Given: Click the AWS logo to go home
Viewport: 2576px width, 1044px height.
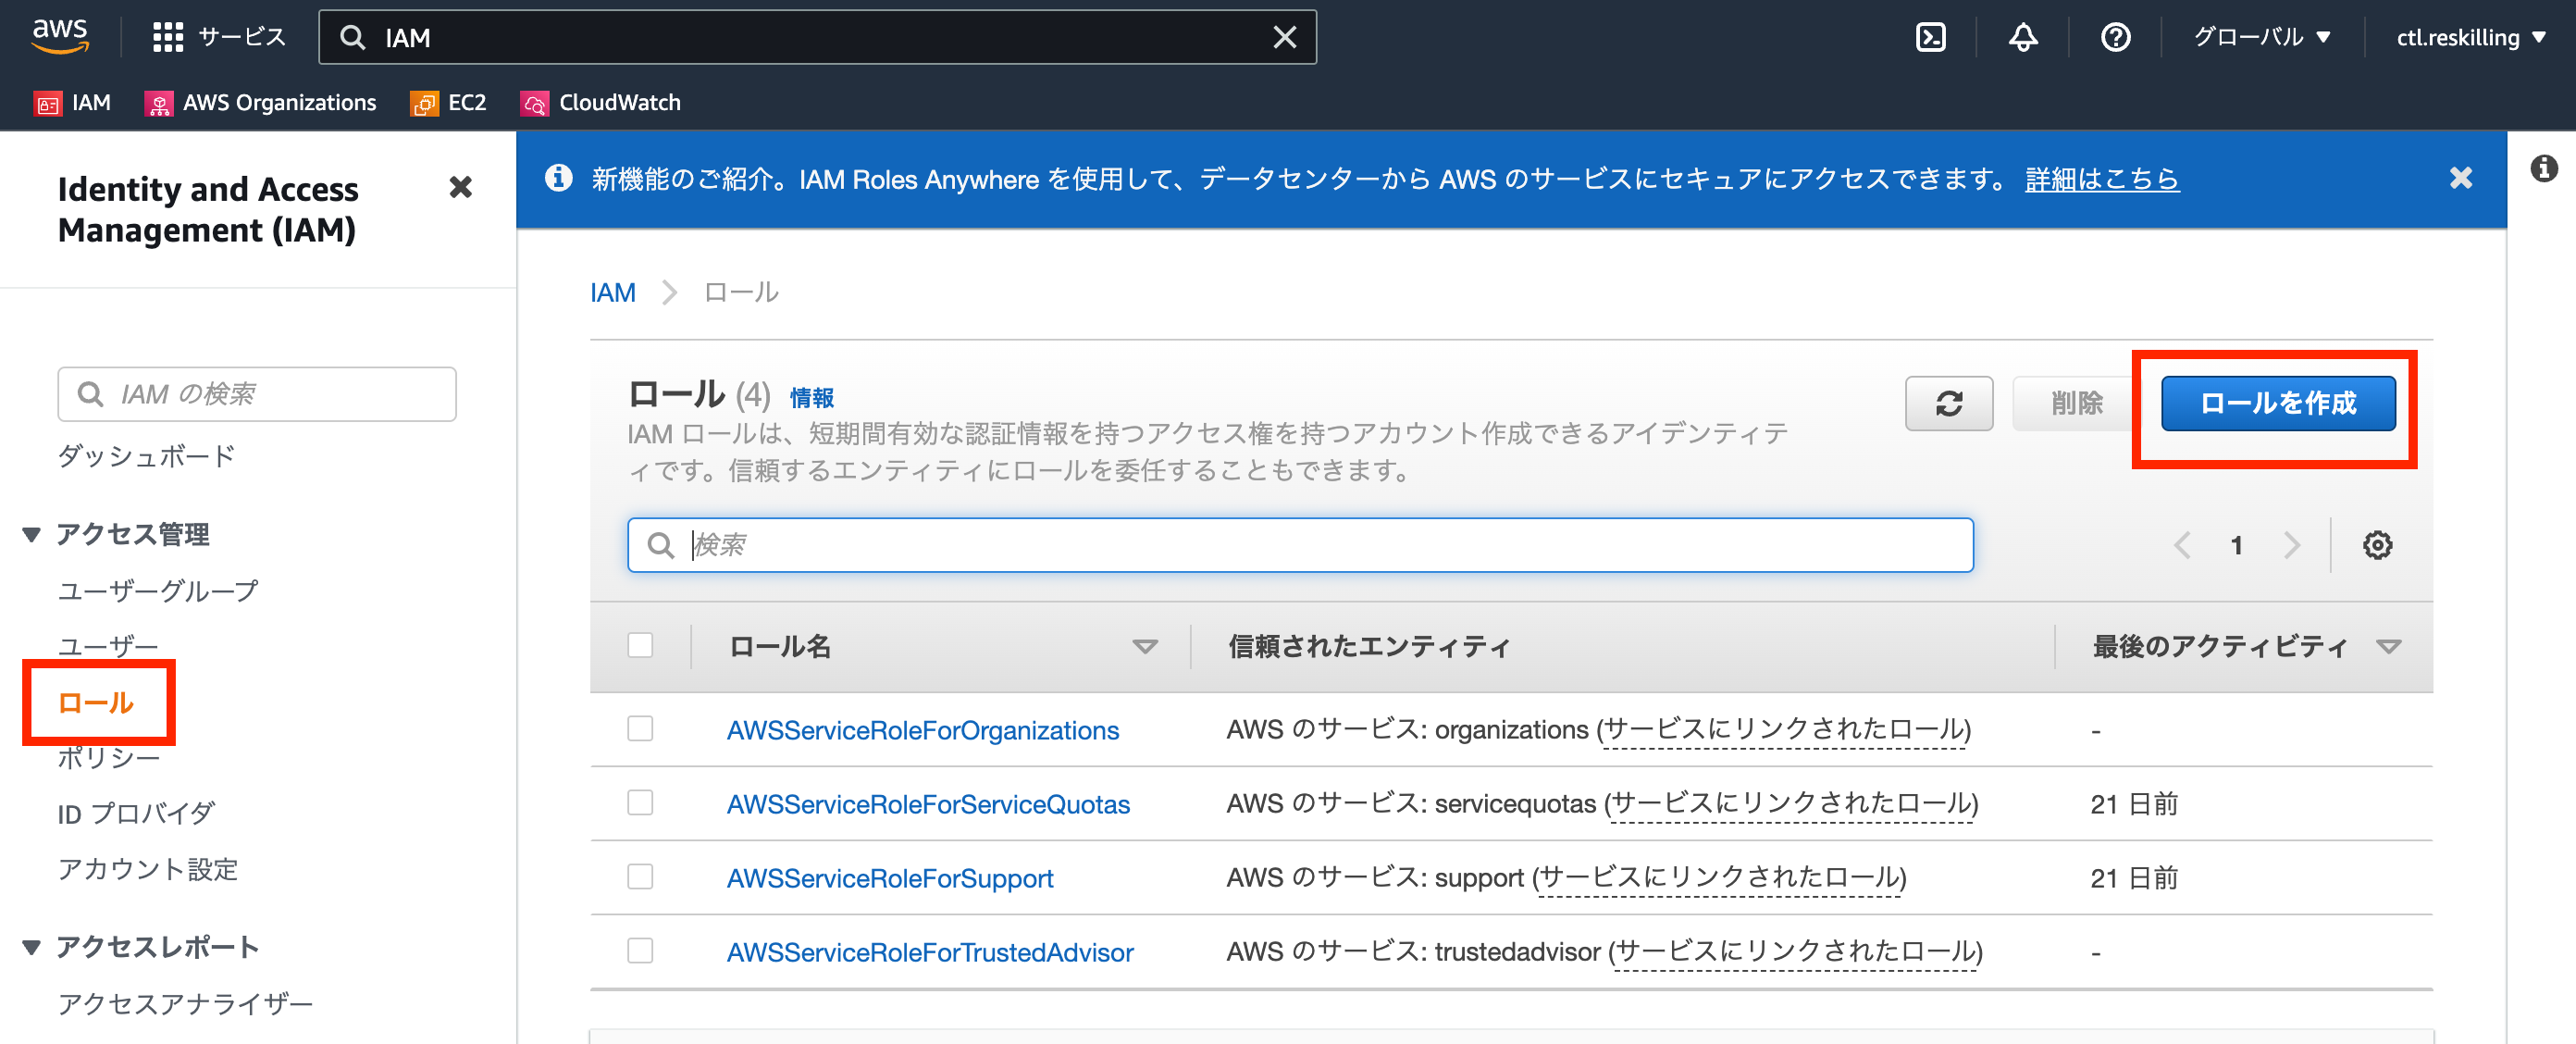Looking at the screenshot, I should (60, 36).
